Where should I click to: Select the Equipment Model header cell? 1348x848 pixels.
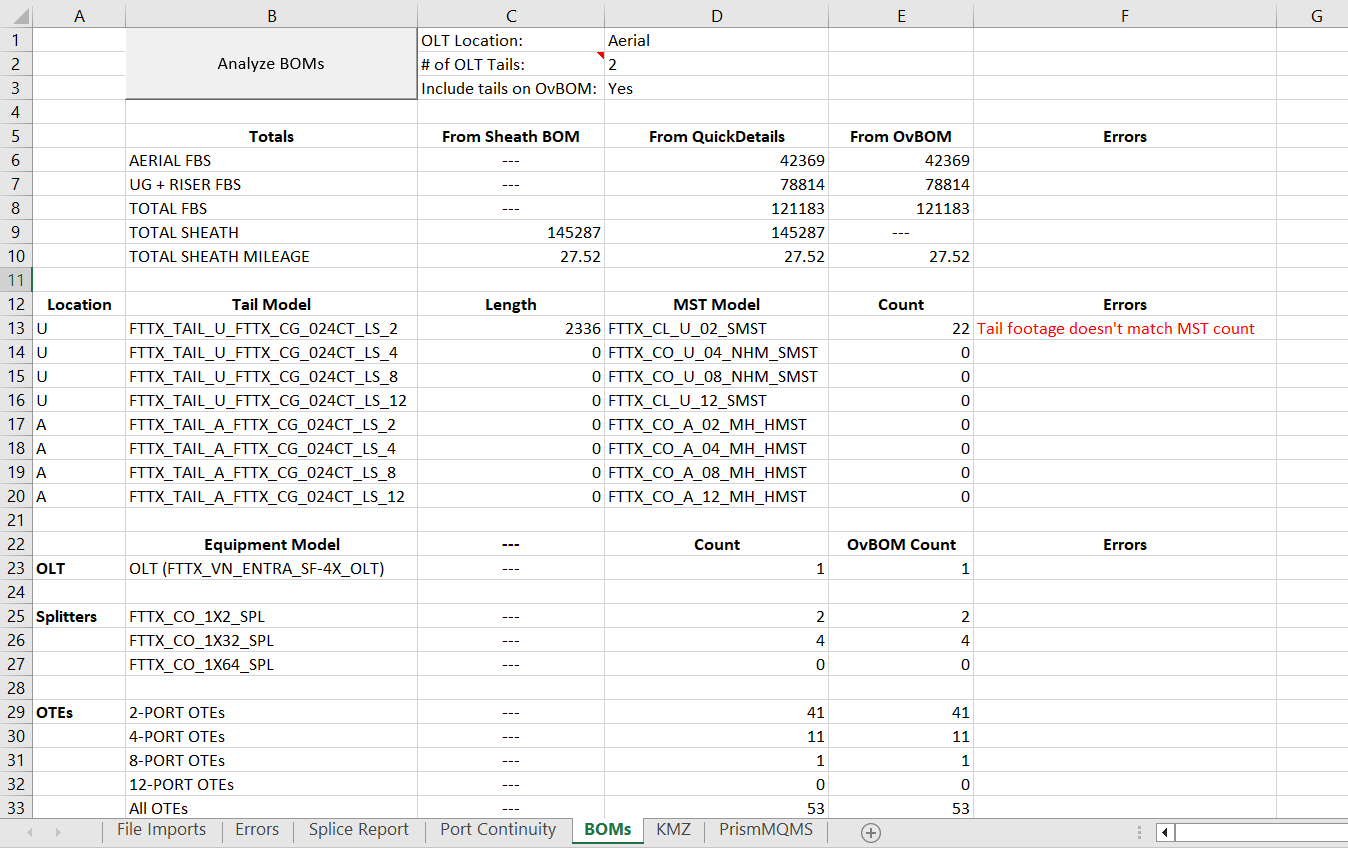click(x=271, y=545)
